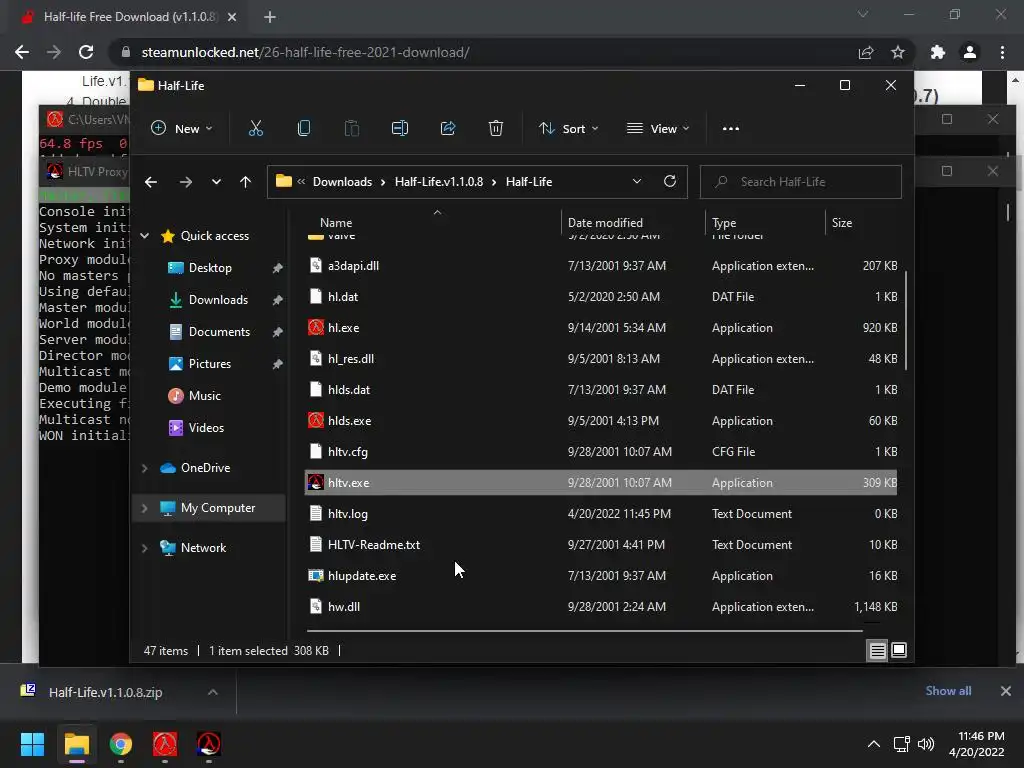1024x768 pixels.
Task: Select the hl.exe application icon
Action: 315,328
